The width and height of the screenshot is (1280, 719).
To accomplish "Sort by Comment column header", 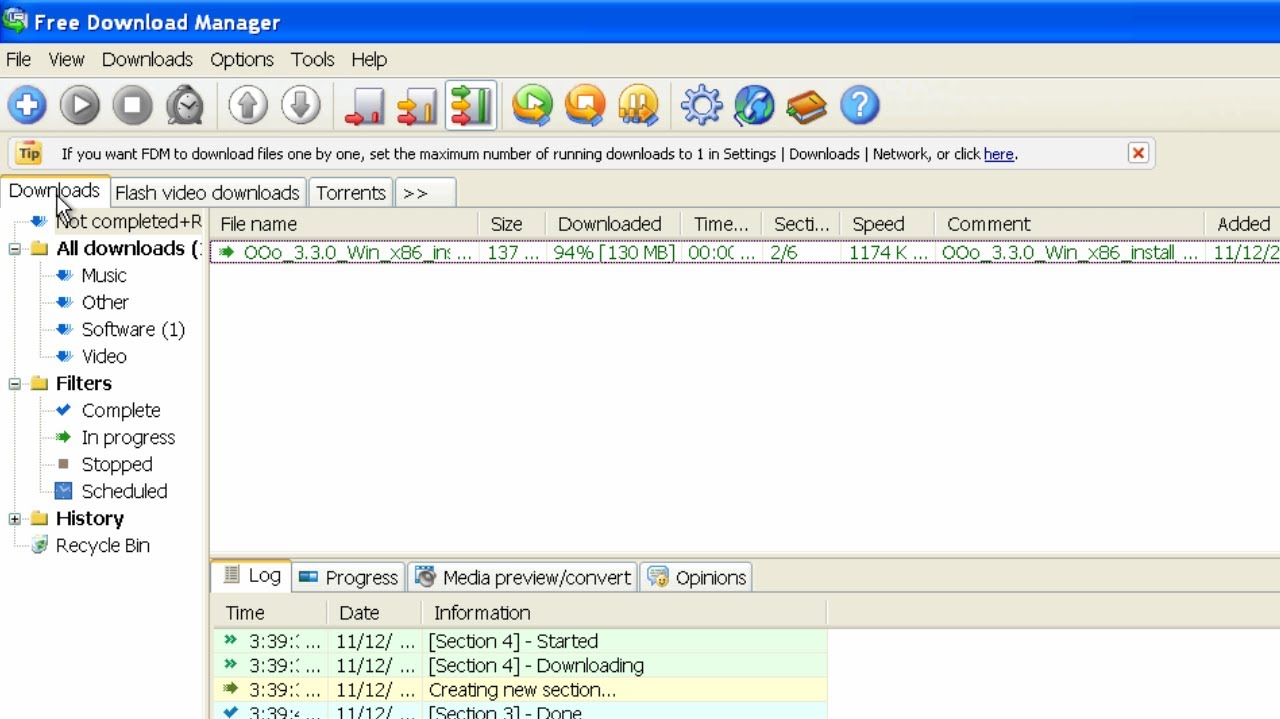I will click(1069, 224).
